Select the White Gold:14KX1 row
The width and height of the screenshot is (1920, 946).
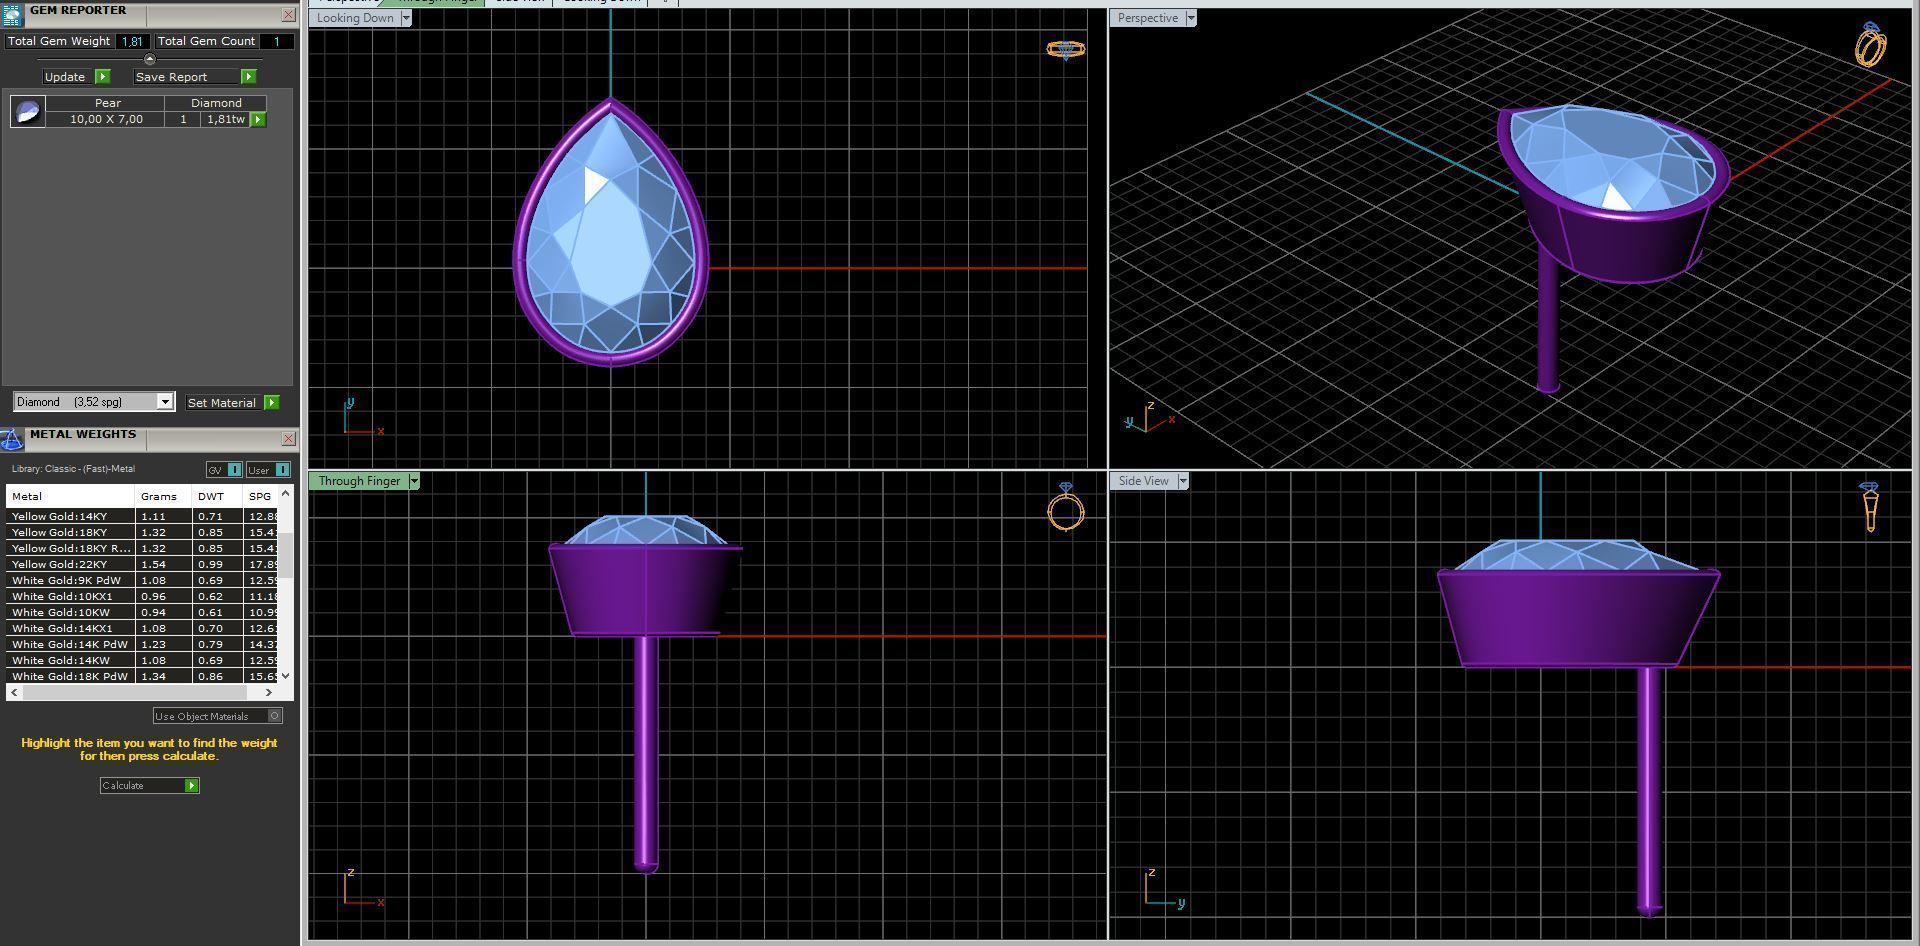click(142, 628)
